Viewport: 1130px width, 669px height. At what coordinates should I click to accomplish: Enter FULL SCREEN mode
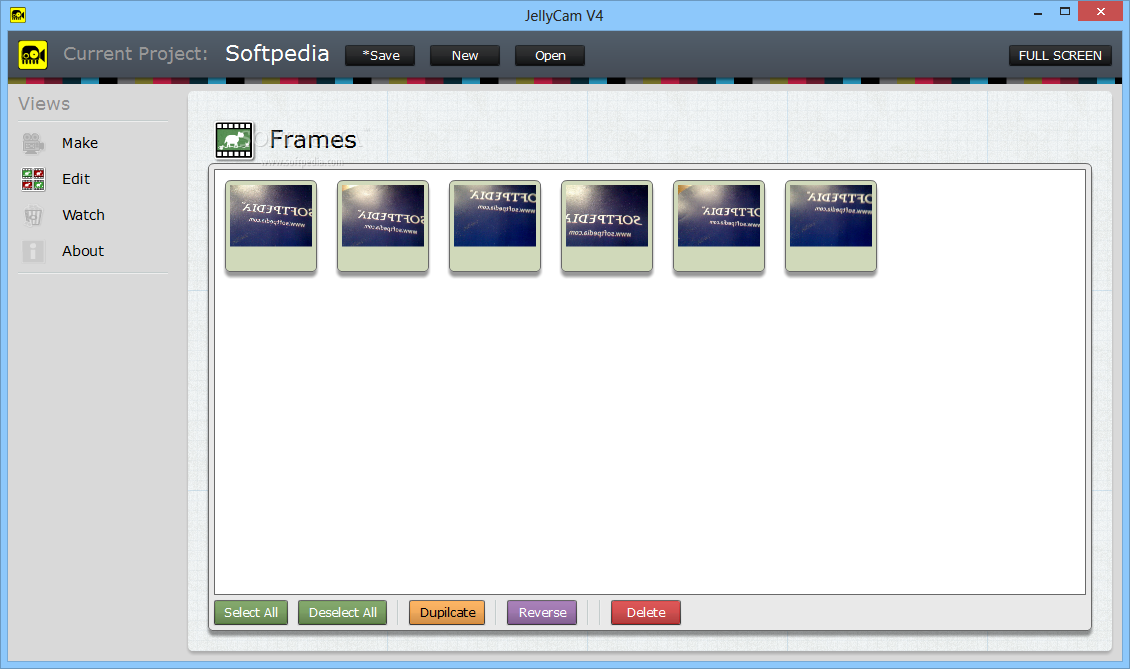[x=1060, y=56]
